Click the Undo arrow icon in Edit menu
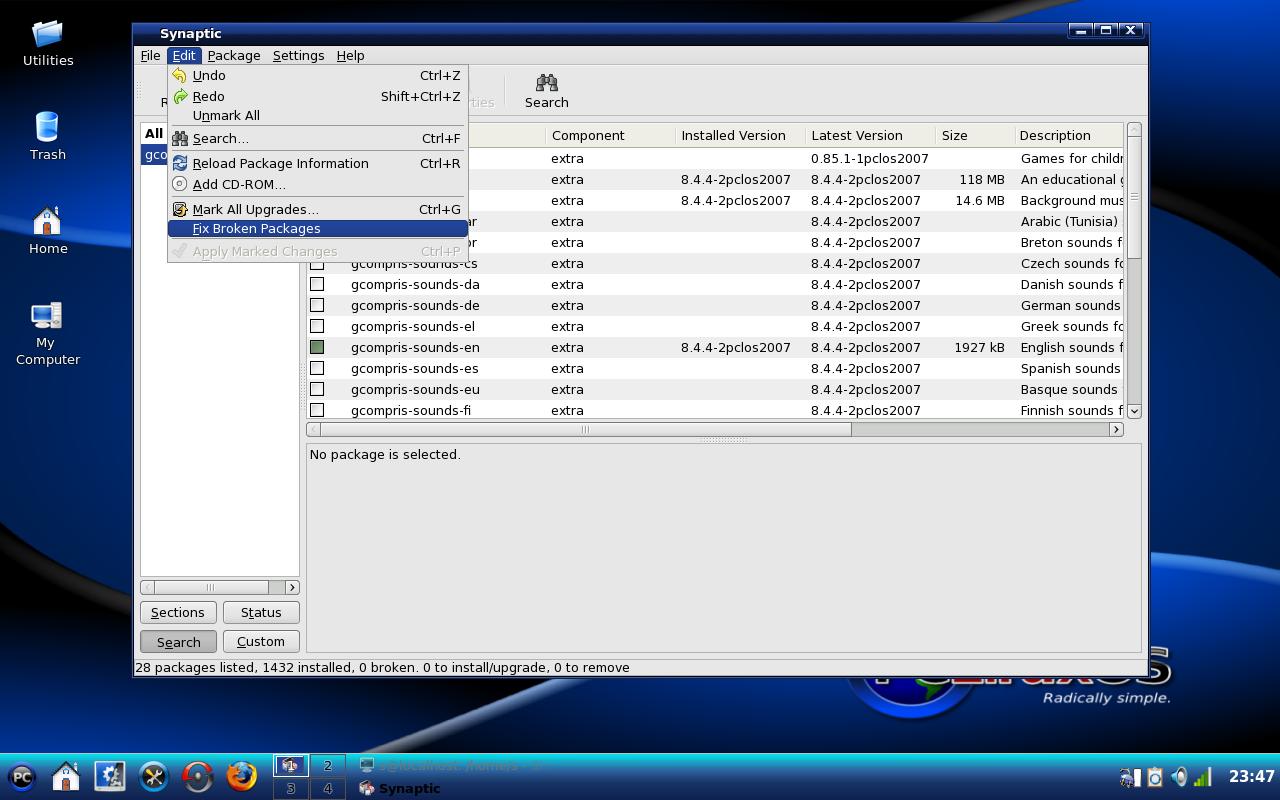Viewport: 1280px width, 800px height. click(180, 75)
